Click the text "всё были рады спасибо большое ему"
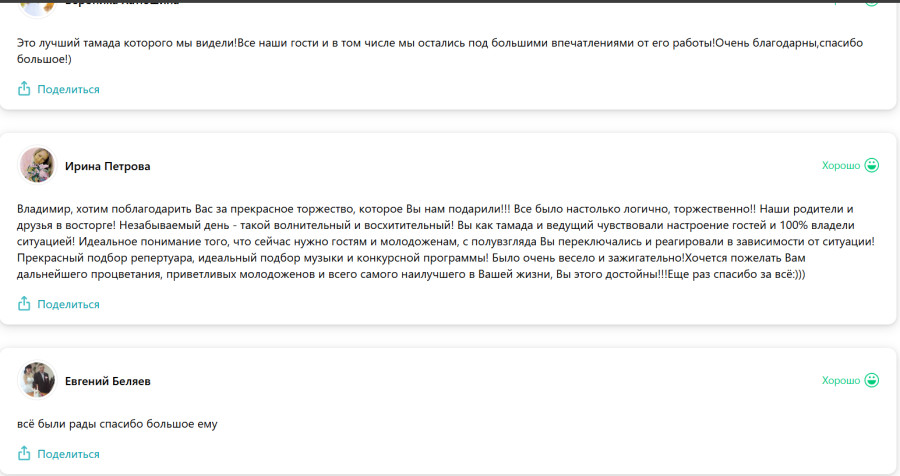900x476 pixels. (x=117, y=423)
